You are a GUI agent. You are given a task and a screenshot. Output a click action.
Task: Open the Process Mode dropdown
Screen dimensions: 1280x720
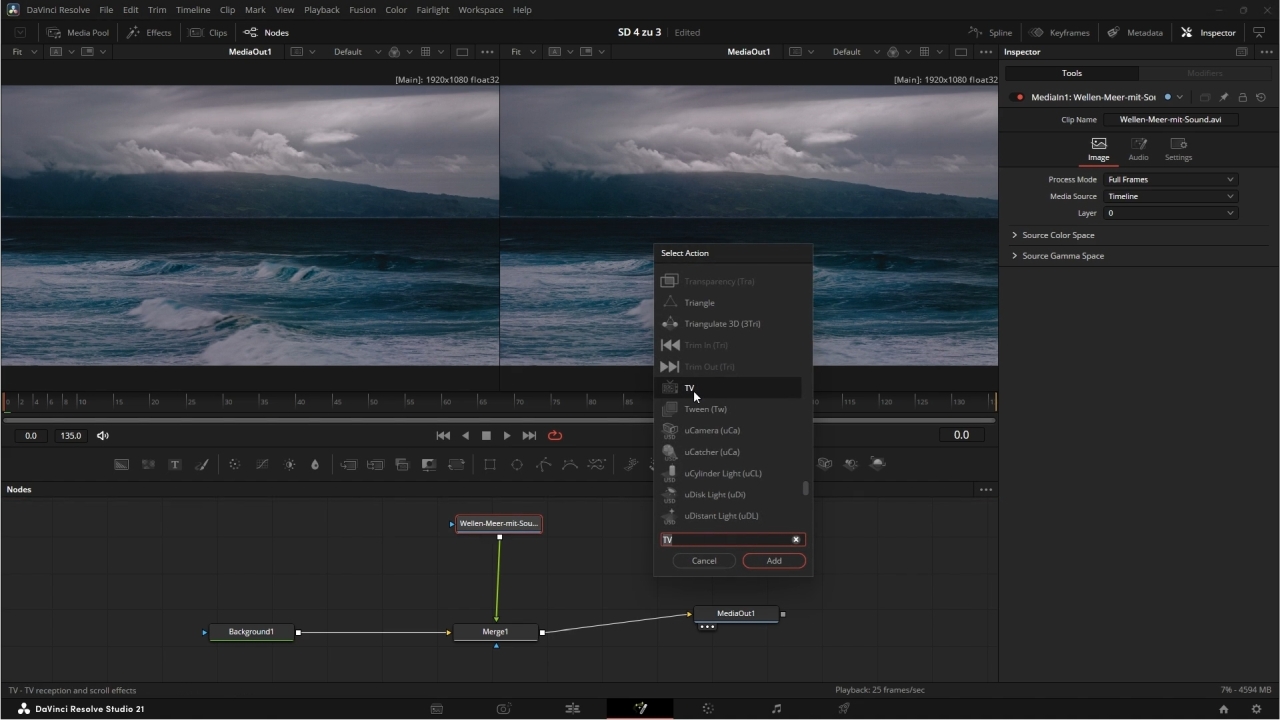coord(1170,180)
